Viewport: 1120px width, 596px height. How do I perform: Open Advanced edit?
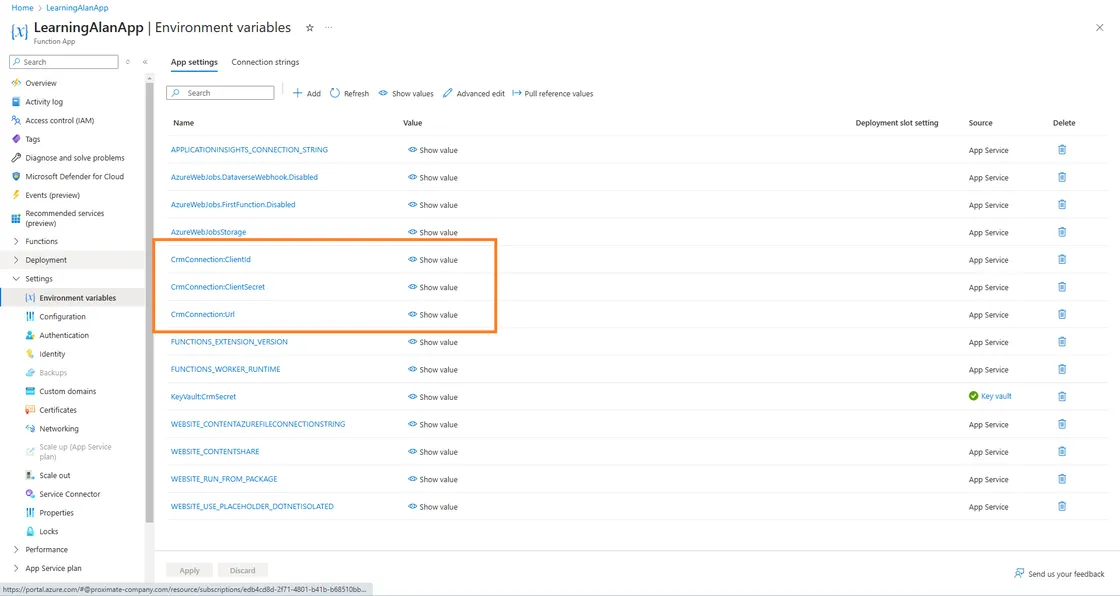point(474,94)
